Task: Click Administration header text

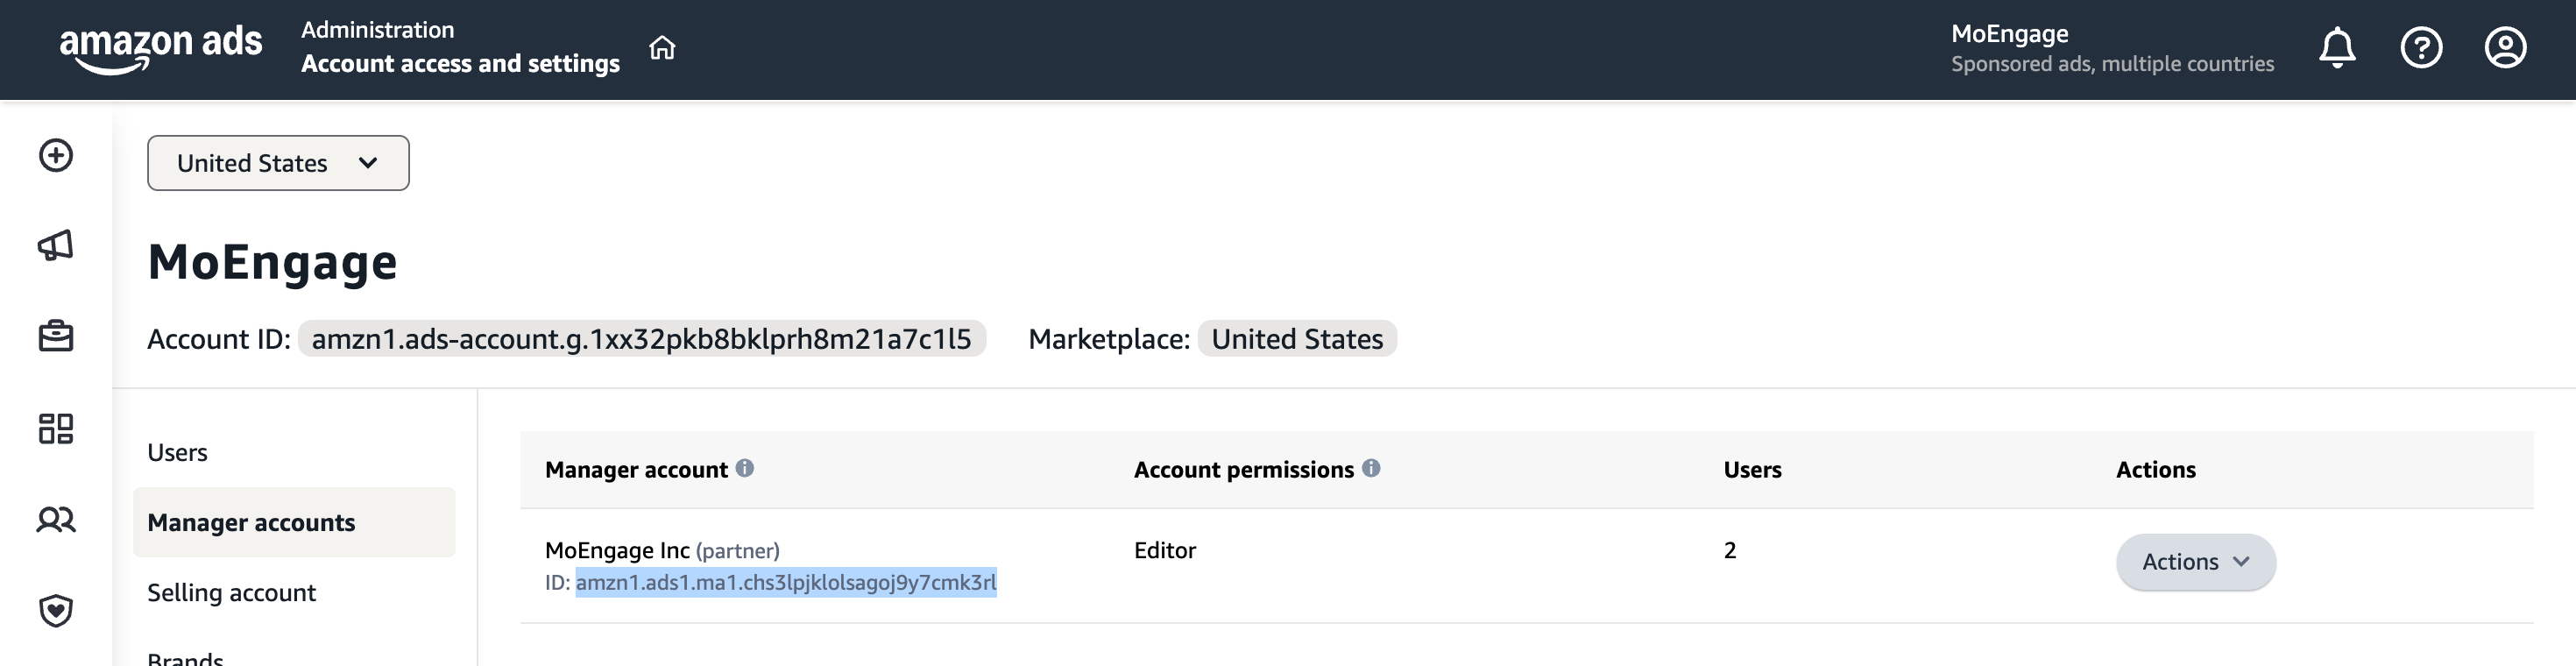Action: click(x=378, y=30)
